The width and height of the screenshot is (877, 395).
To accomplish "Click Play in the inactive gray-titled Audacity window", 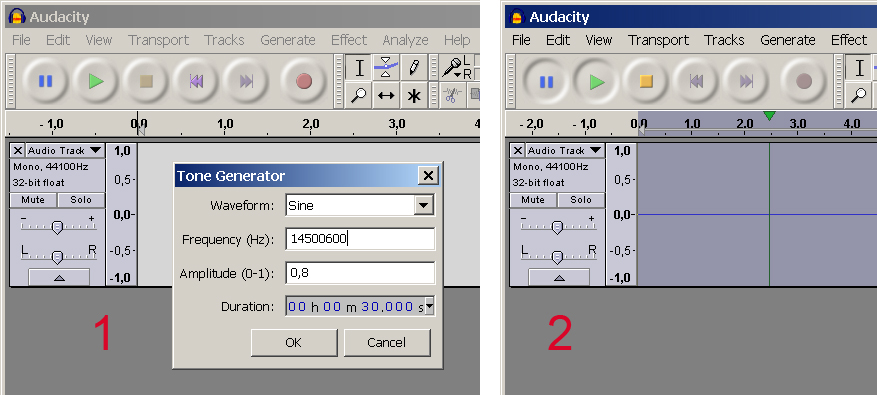I will (96, 82).
